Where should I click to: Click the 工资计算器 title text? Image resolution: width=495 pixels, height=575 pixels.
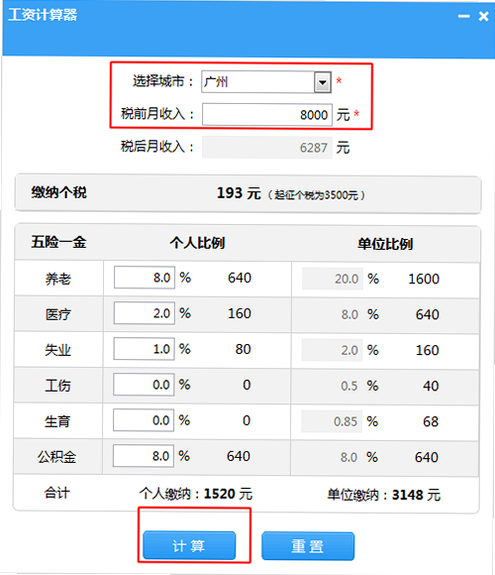[43, 15]
